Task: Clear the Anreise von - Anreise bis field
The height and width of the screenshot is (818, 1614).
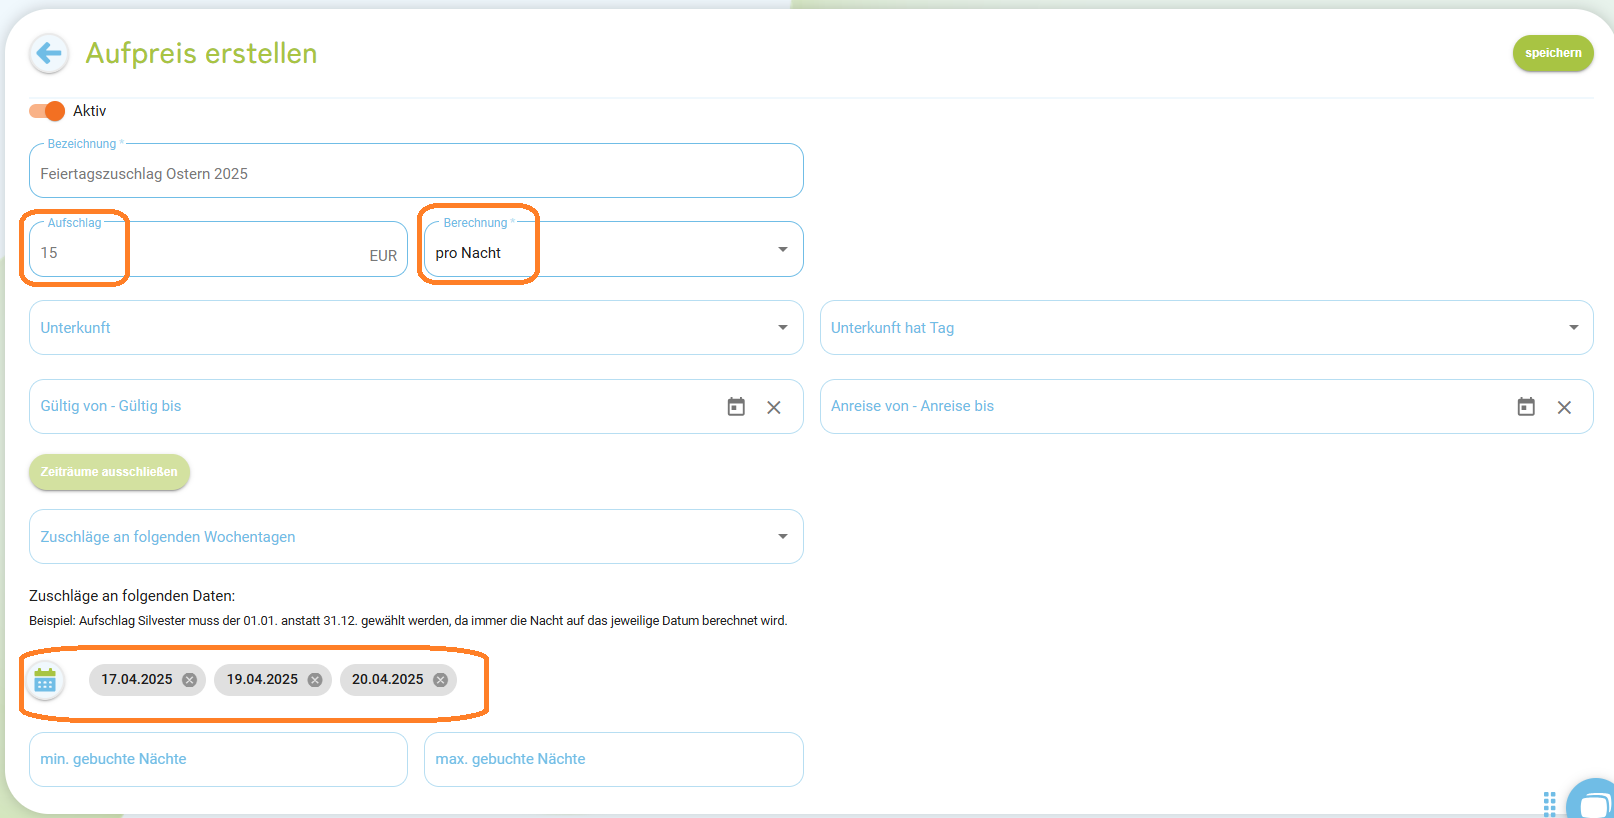Action: pos(1564,407)
